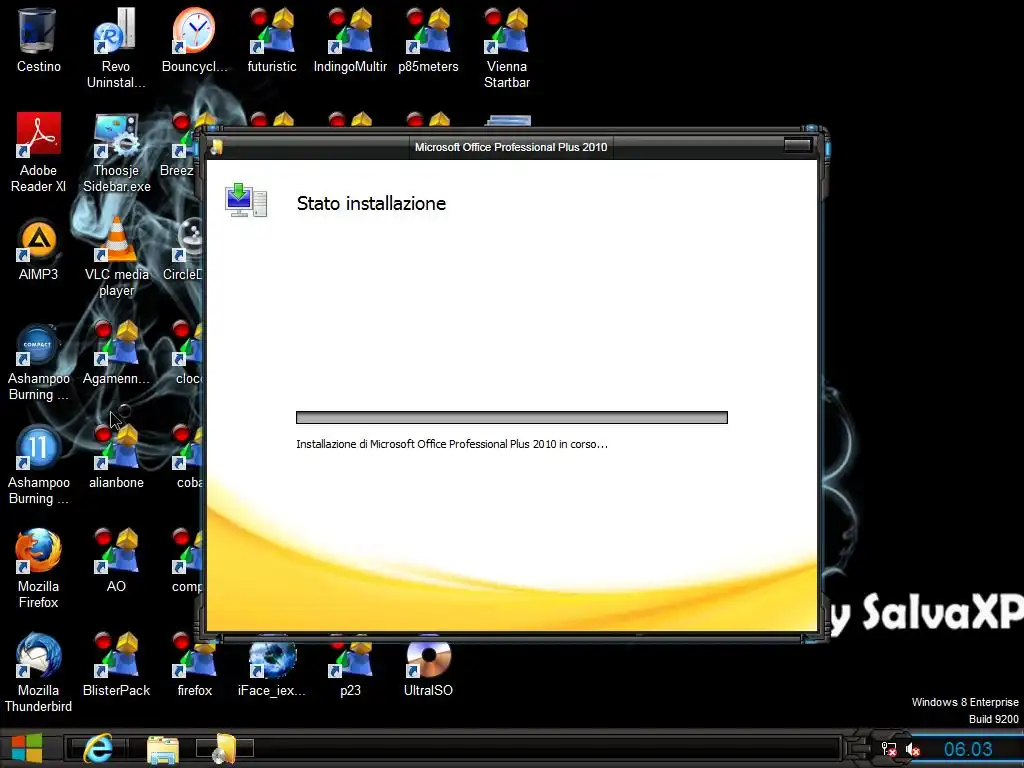Viewport: 1024px width, 768px height.
Task: Select the p23 desktop shortcut
Action: point(350,668)
